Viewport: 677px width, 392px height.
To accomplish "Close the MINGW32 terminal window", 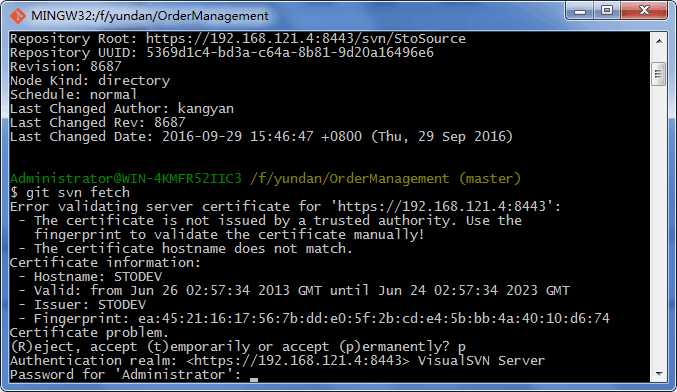I will tap(644, 11).
